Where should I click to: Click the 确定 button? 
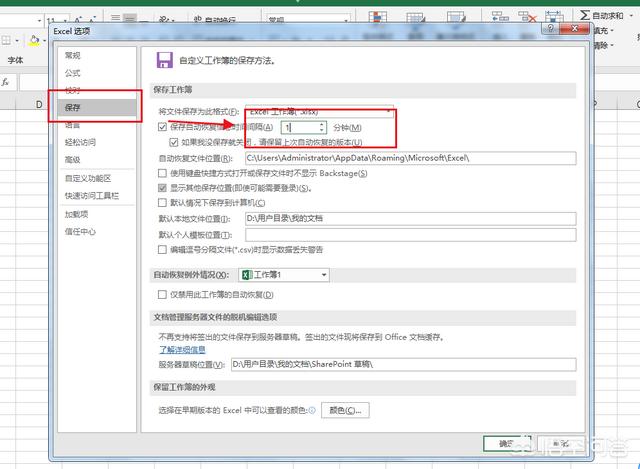coord(507,443)
